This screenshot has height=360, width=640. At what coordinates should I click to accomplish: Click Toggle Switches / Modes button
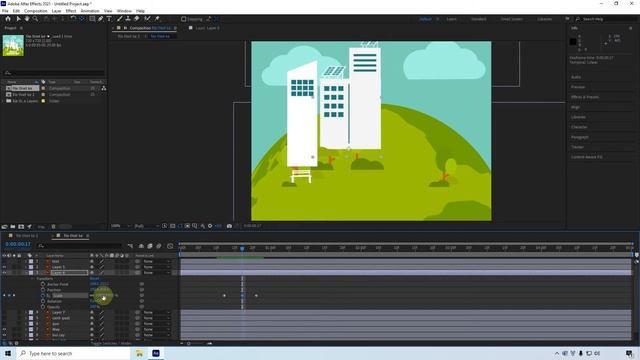111,343
